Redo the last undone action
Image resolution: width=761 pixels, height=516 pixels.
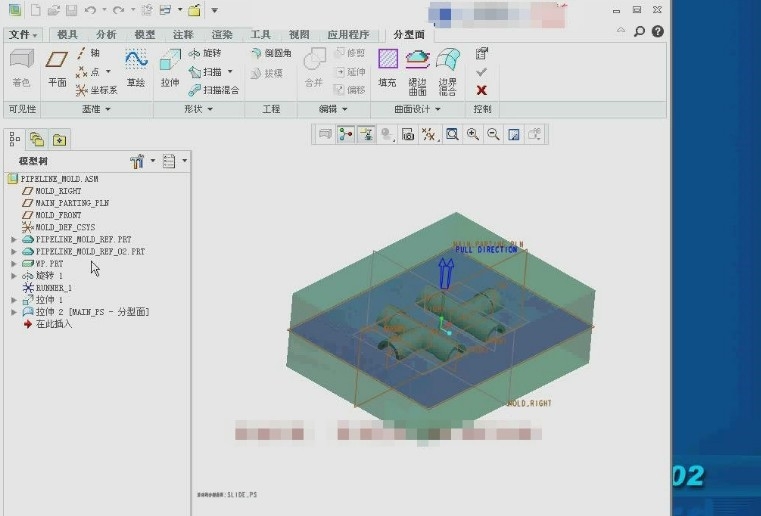[x=118, y=10]
